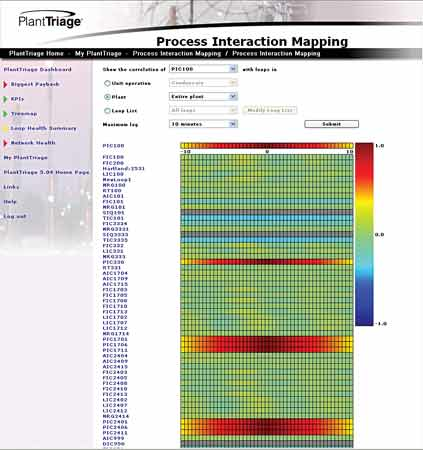Open the PlantTriage Dashboard sidebar link
The height and width of the screenshot is (450, 423).
pyautogui.click(x=38, y=70)
